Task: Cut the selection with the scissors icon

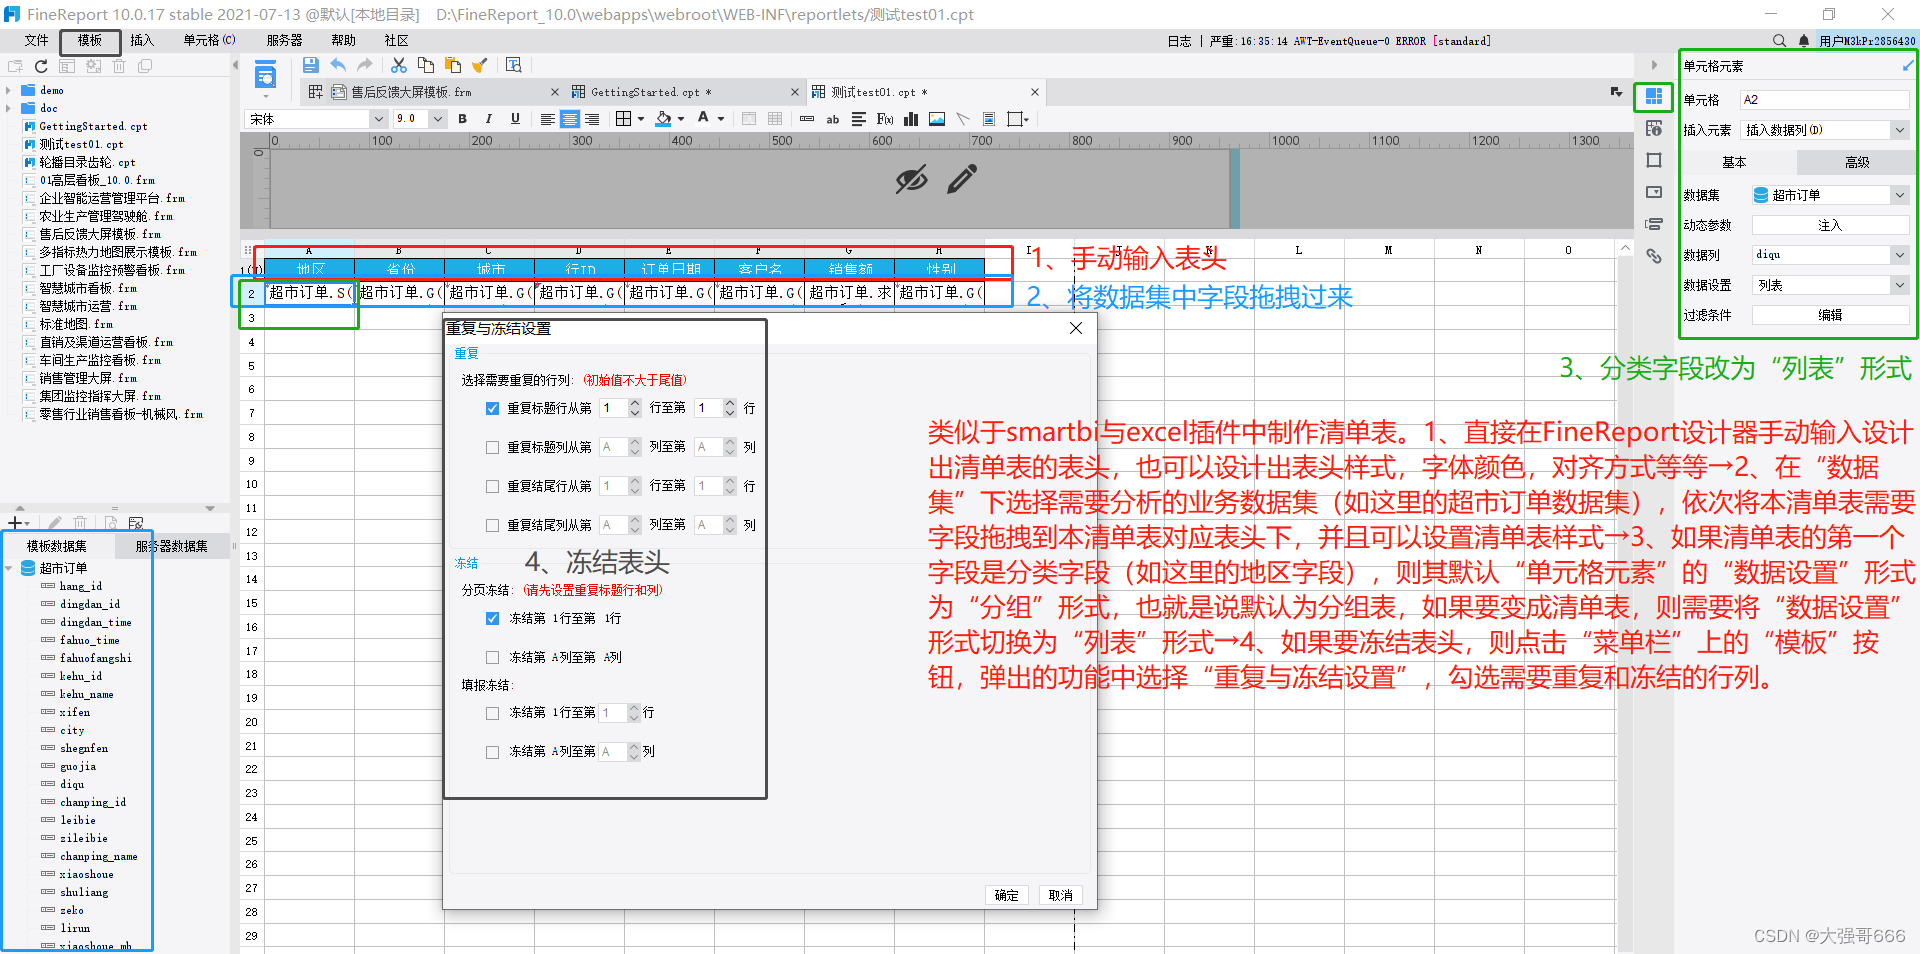Action: (x=398, y=65)
